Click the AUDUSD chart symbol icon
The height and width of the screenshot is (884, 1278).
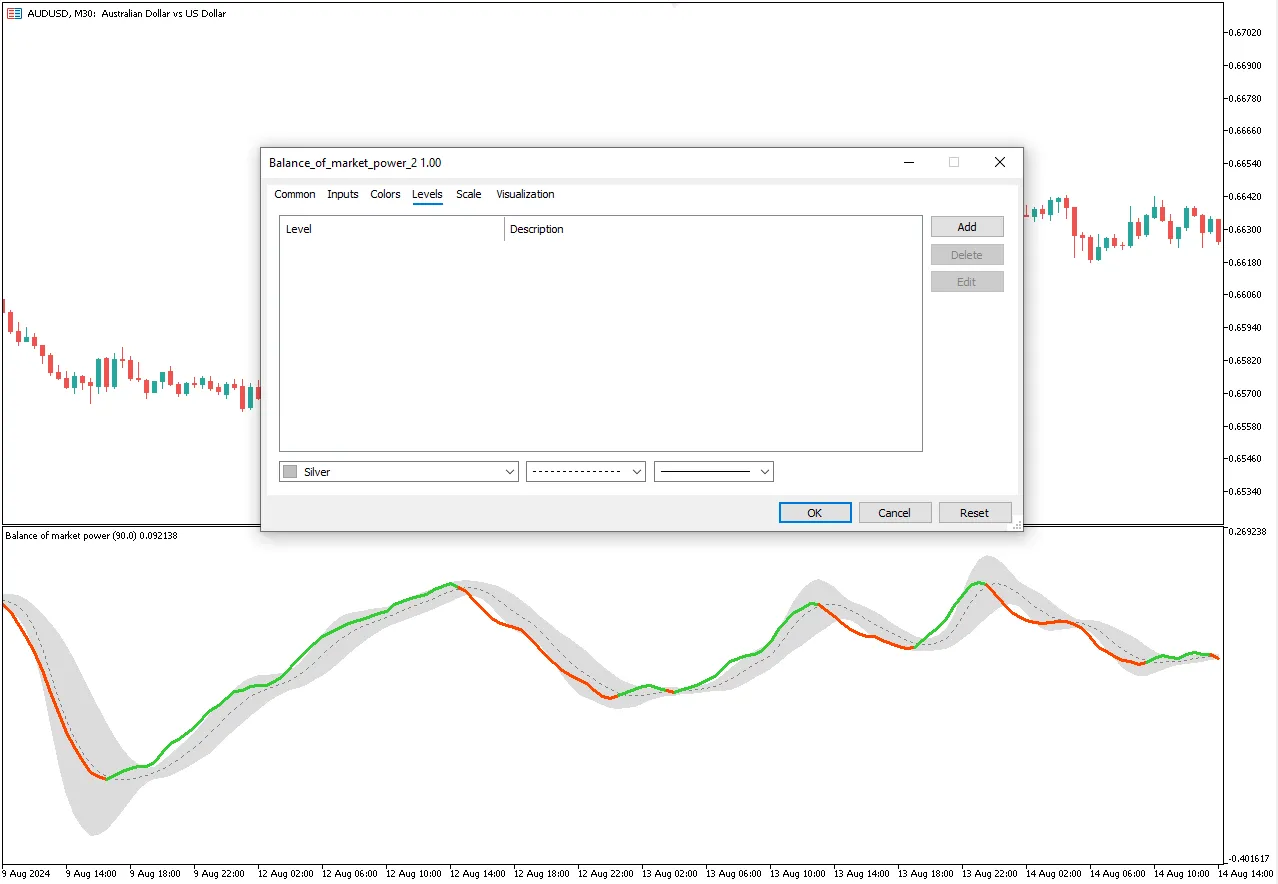[14, 13]
